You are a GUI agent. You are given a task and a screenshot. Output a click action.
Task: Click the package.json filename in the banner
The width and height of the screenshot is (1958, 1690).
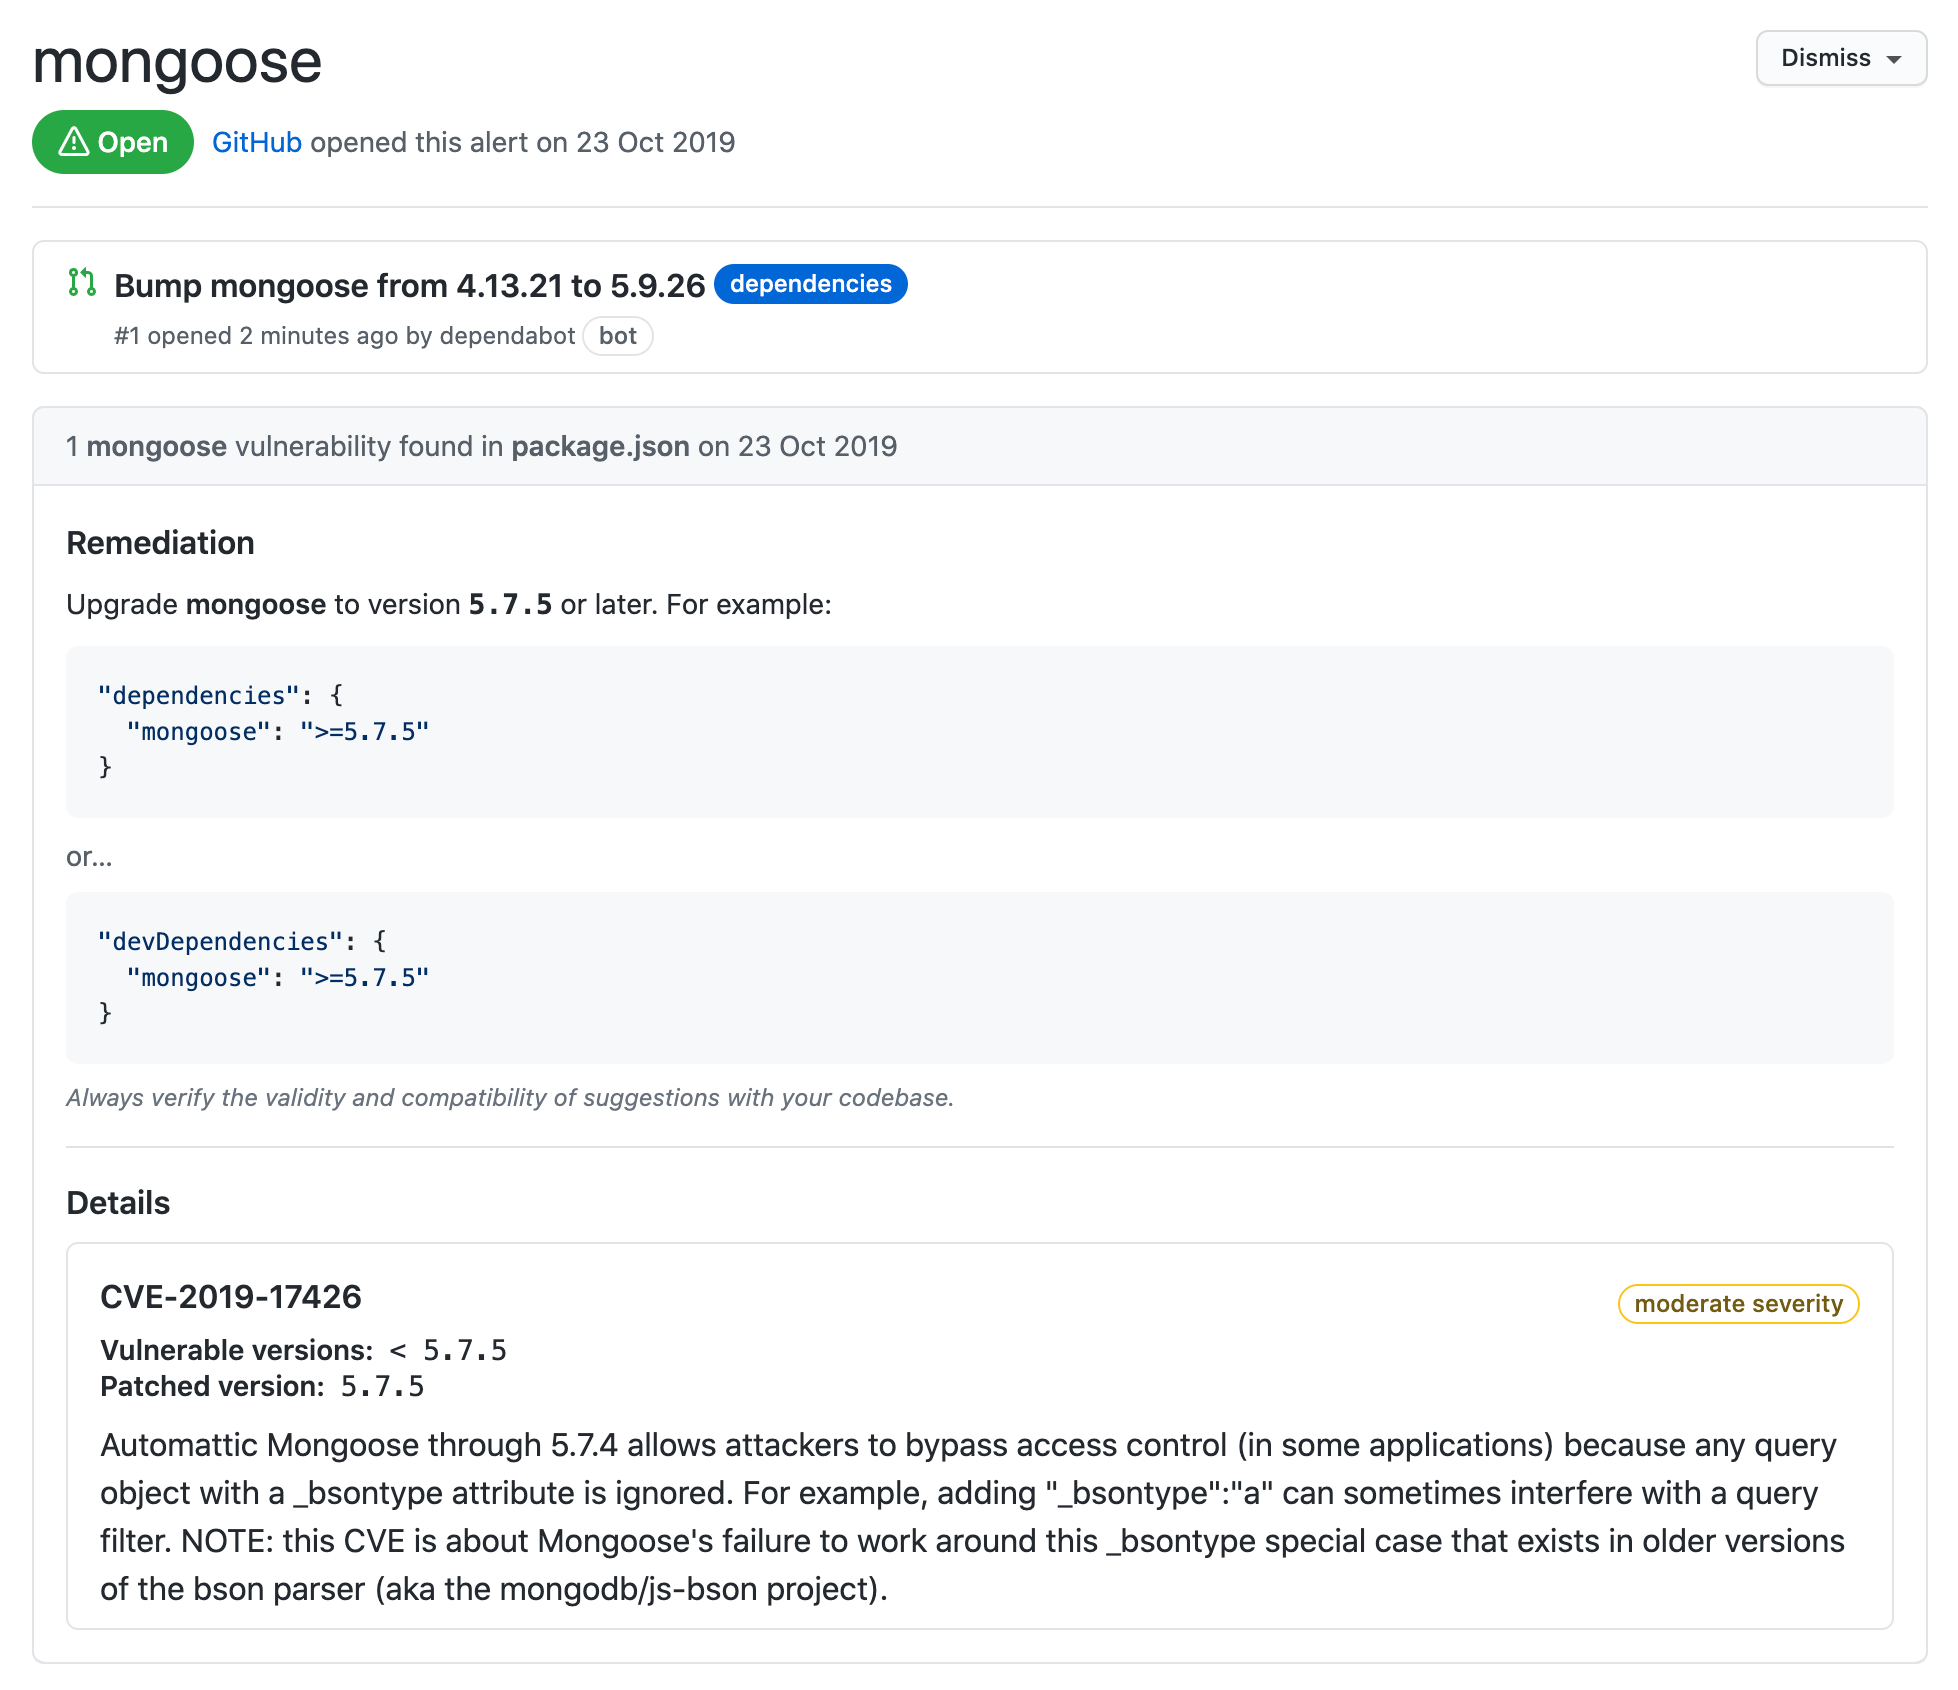tap(600, 446)
